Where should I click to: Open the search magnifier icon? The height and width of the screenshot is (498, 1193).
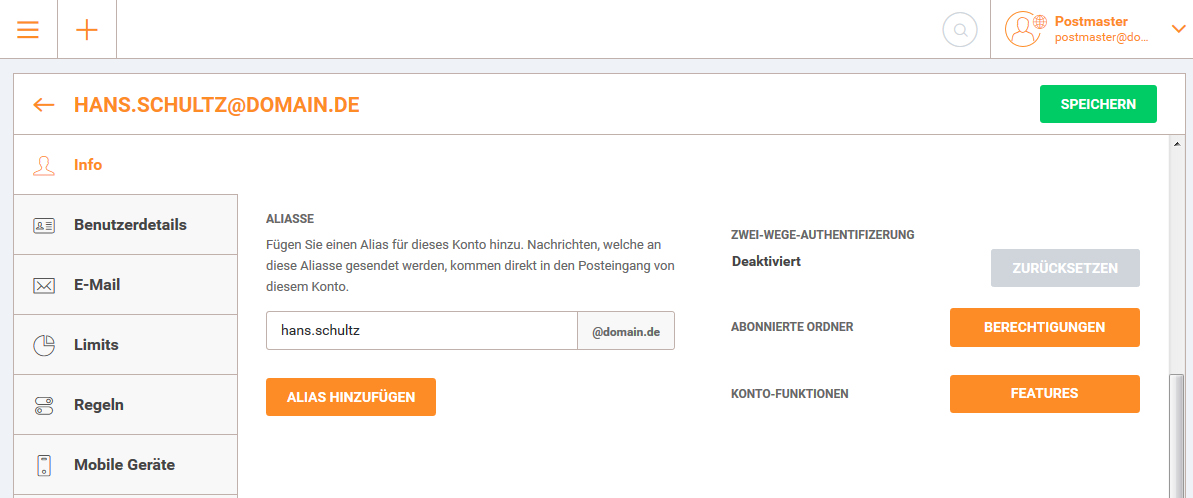pyautogui.click(x=959, y=30)
